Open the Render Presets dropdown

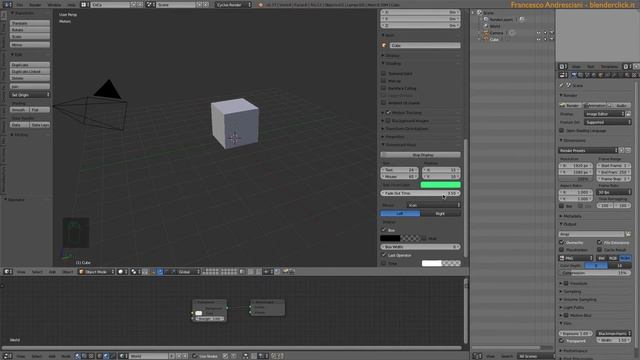[x=588, y=150]
